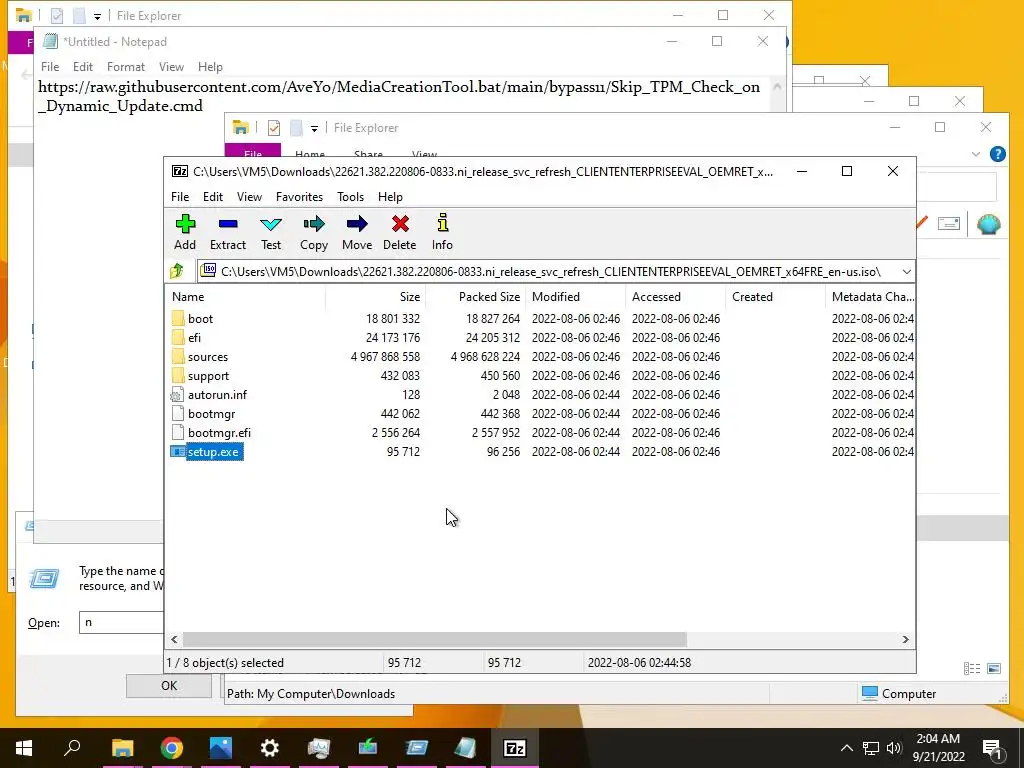Screen dimensions: 1024x768
Task: Click the Run dialog Open field
Action: pos(121,622)
